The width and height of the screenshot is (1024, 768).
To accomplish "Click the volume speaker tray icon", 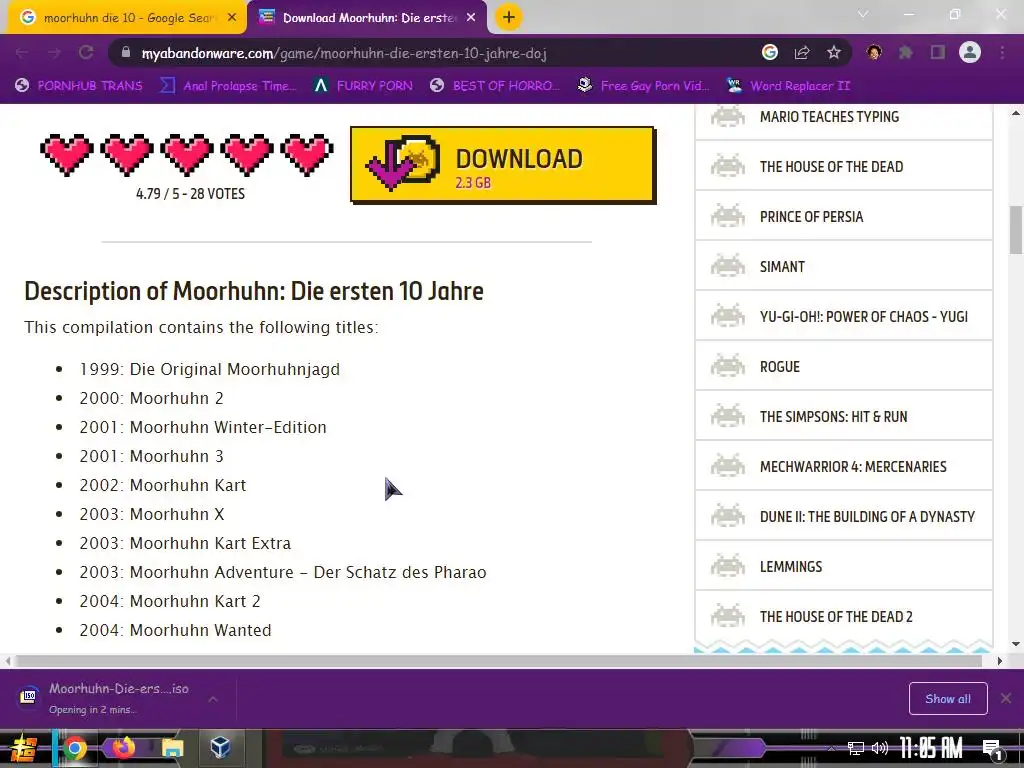I will [880, 748].
